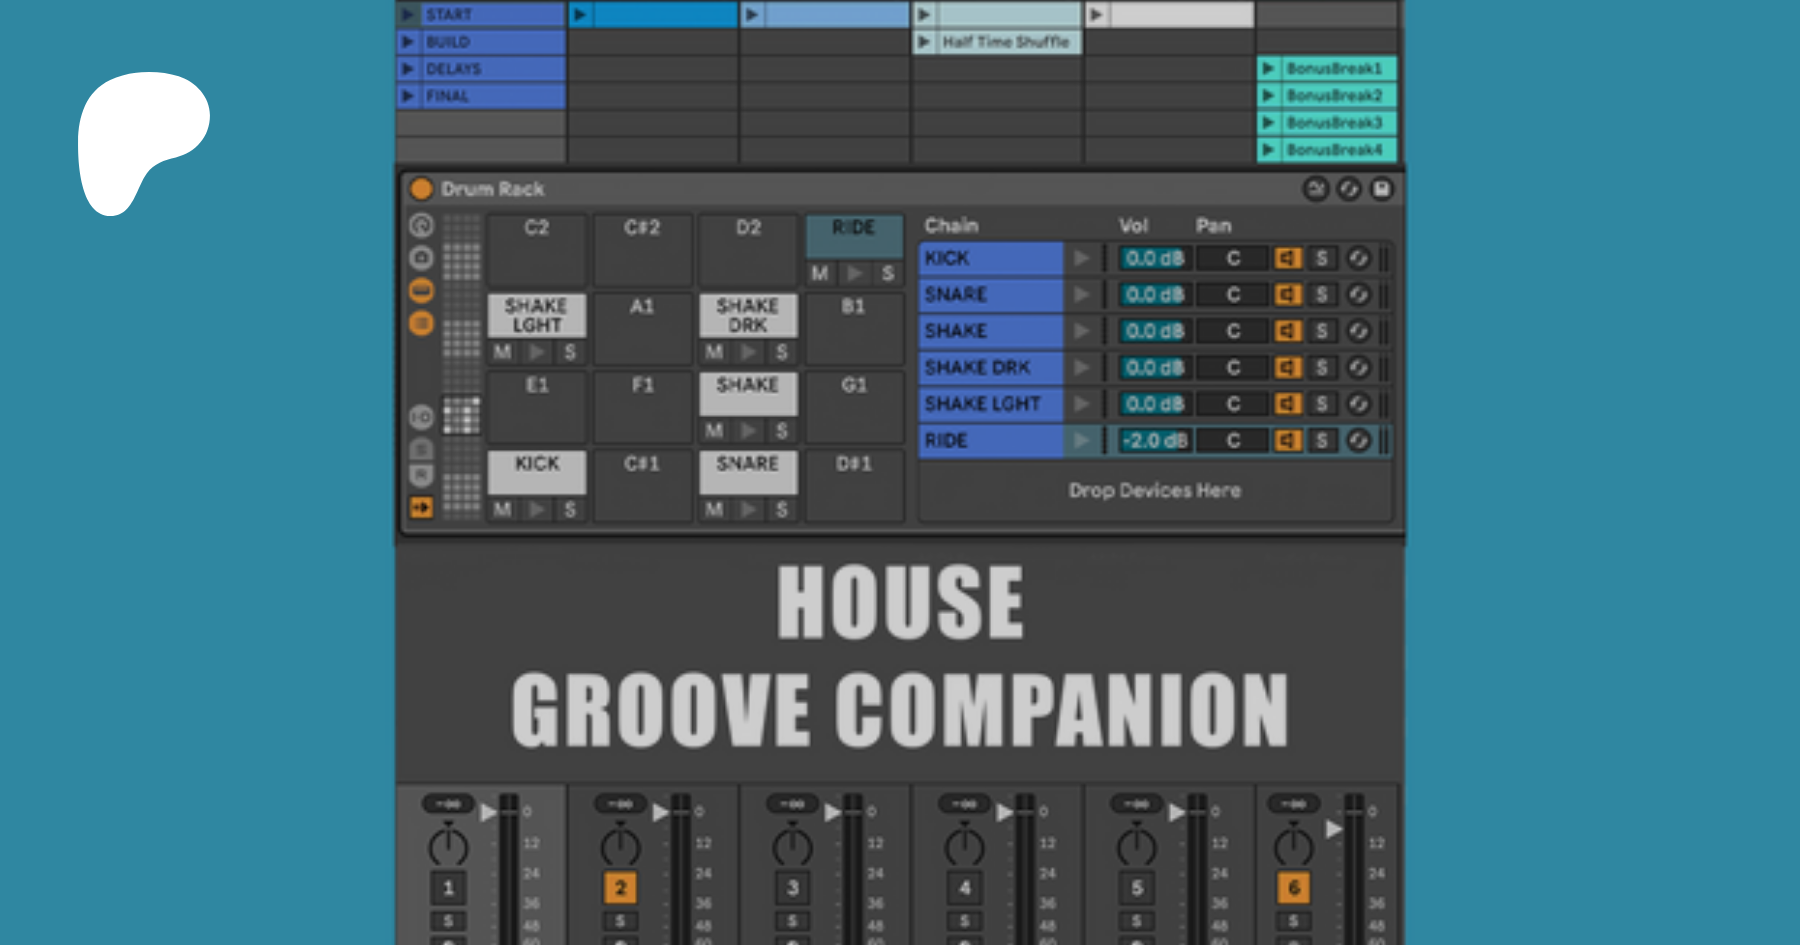The image size is (1800, 945).
Task: Activate track 2 button in mixer
Action: point(620,887)
